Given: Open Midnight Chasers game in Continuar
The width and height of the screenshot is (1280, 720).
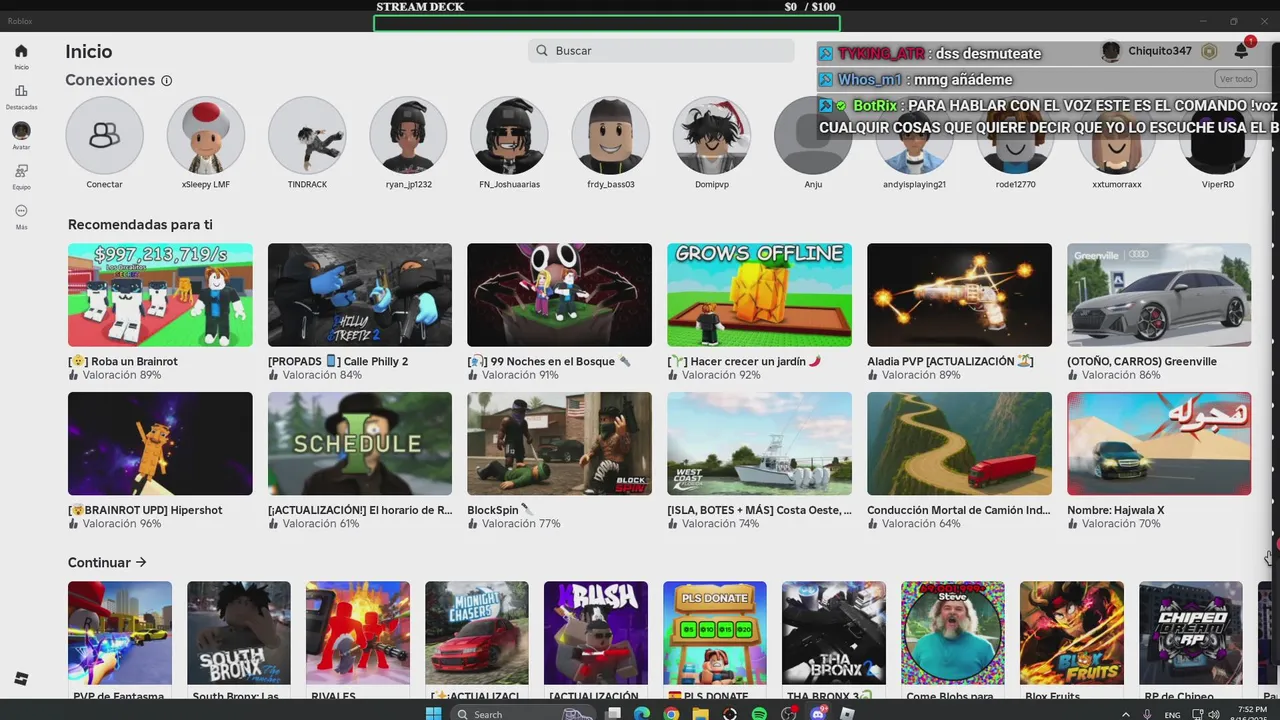Looking at the screenshot, I should [x=477, y=633].
